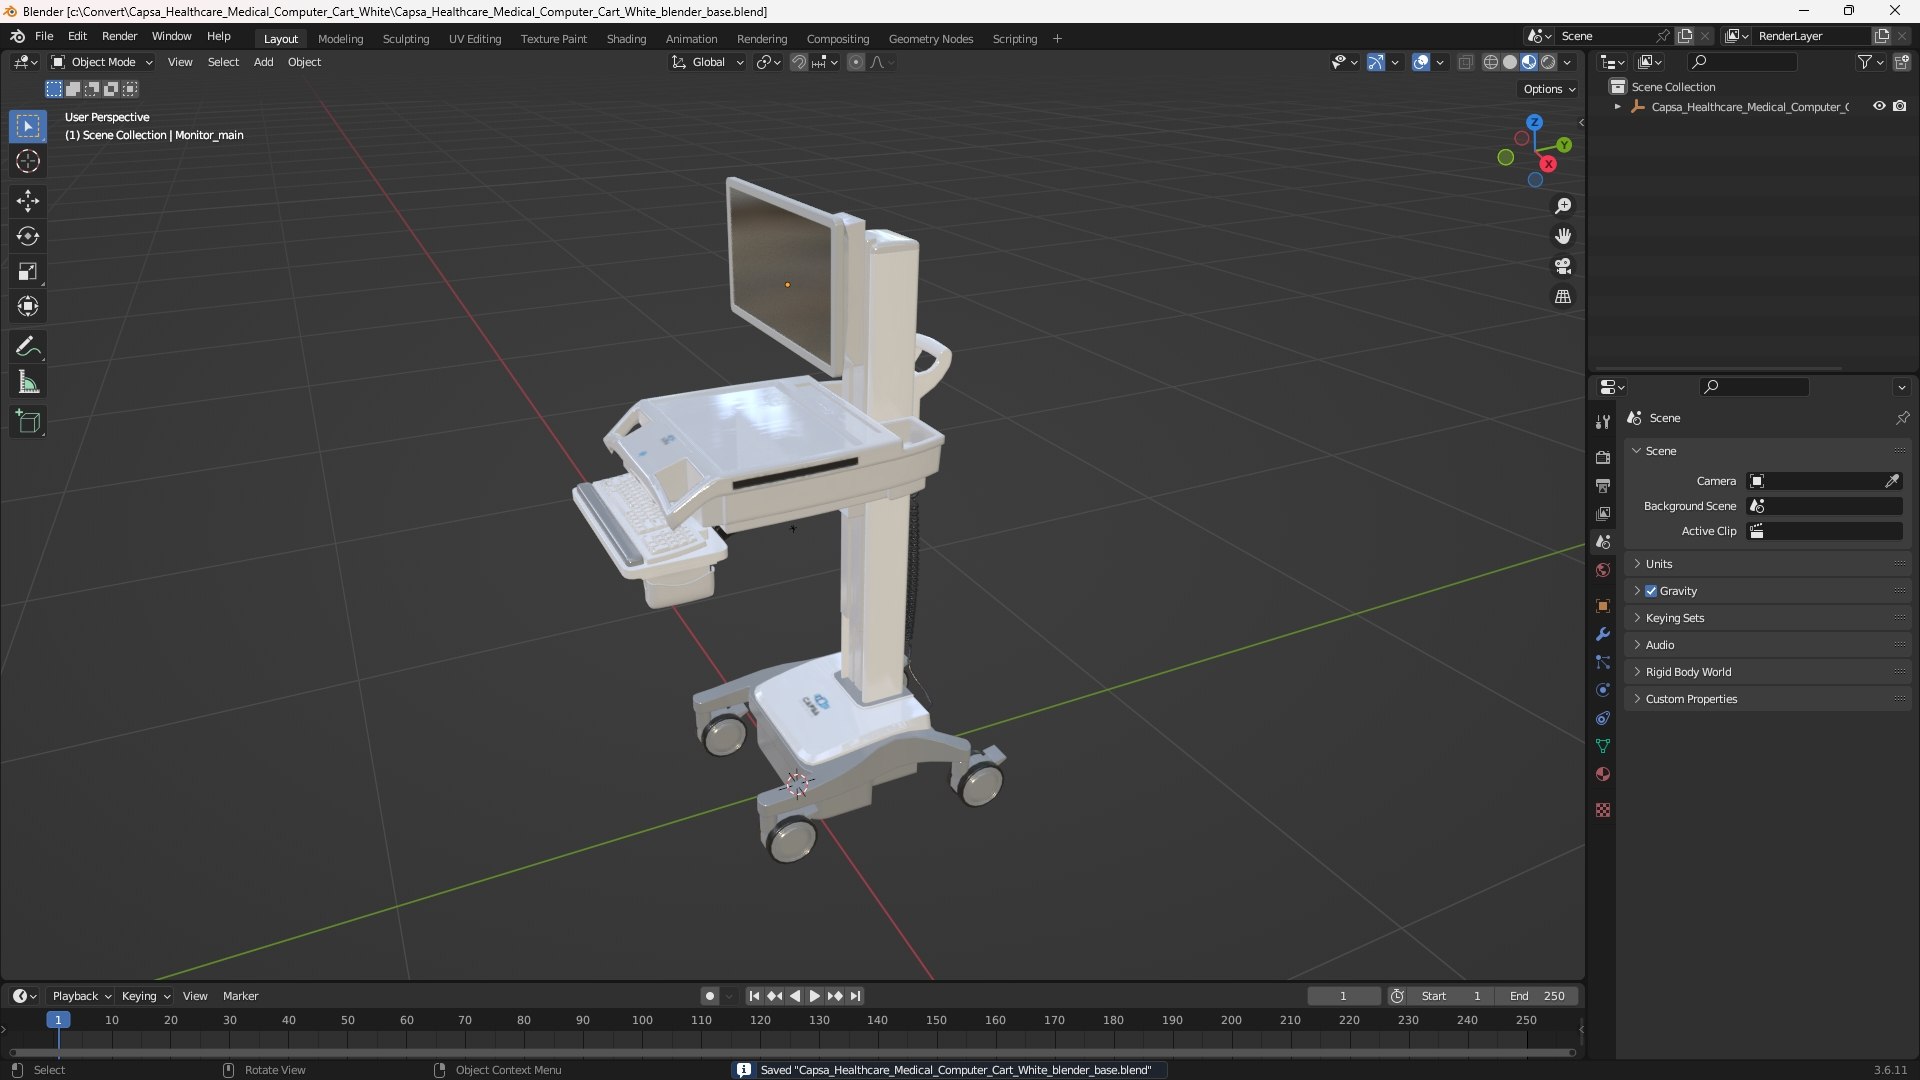Open the UV Editing workspace tab
The width and height of the screenshot is (1920, 1080).
coord(475,39)
